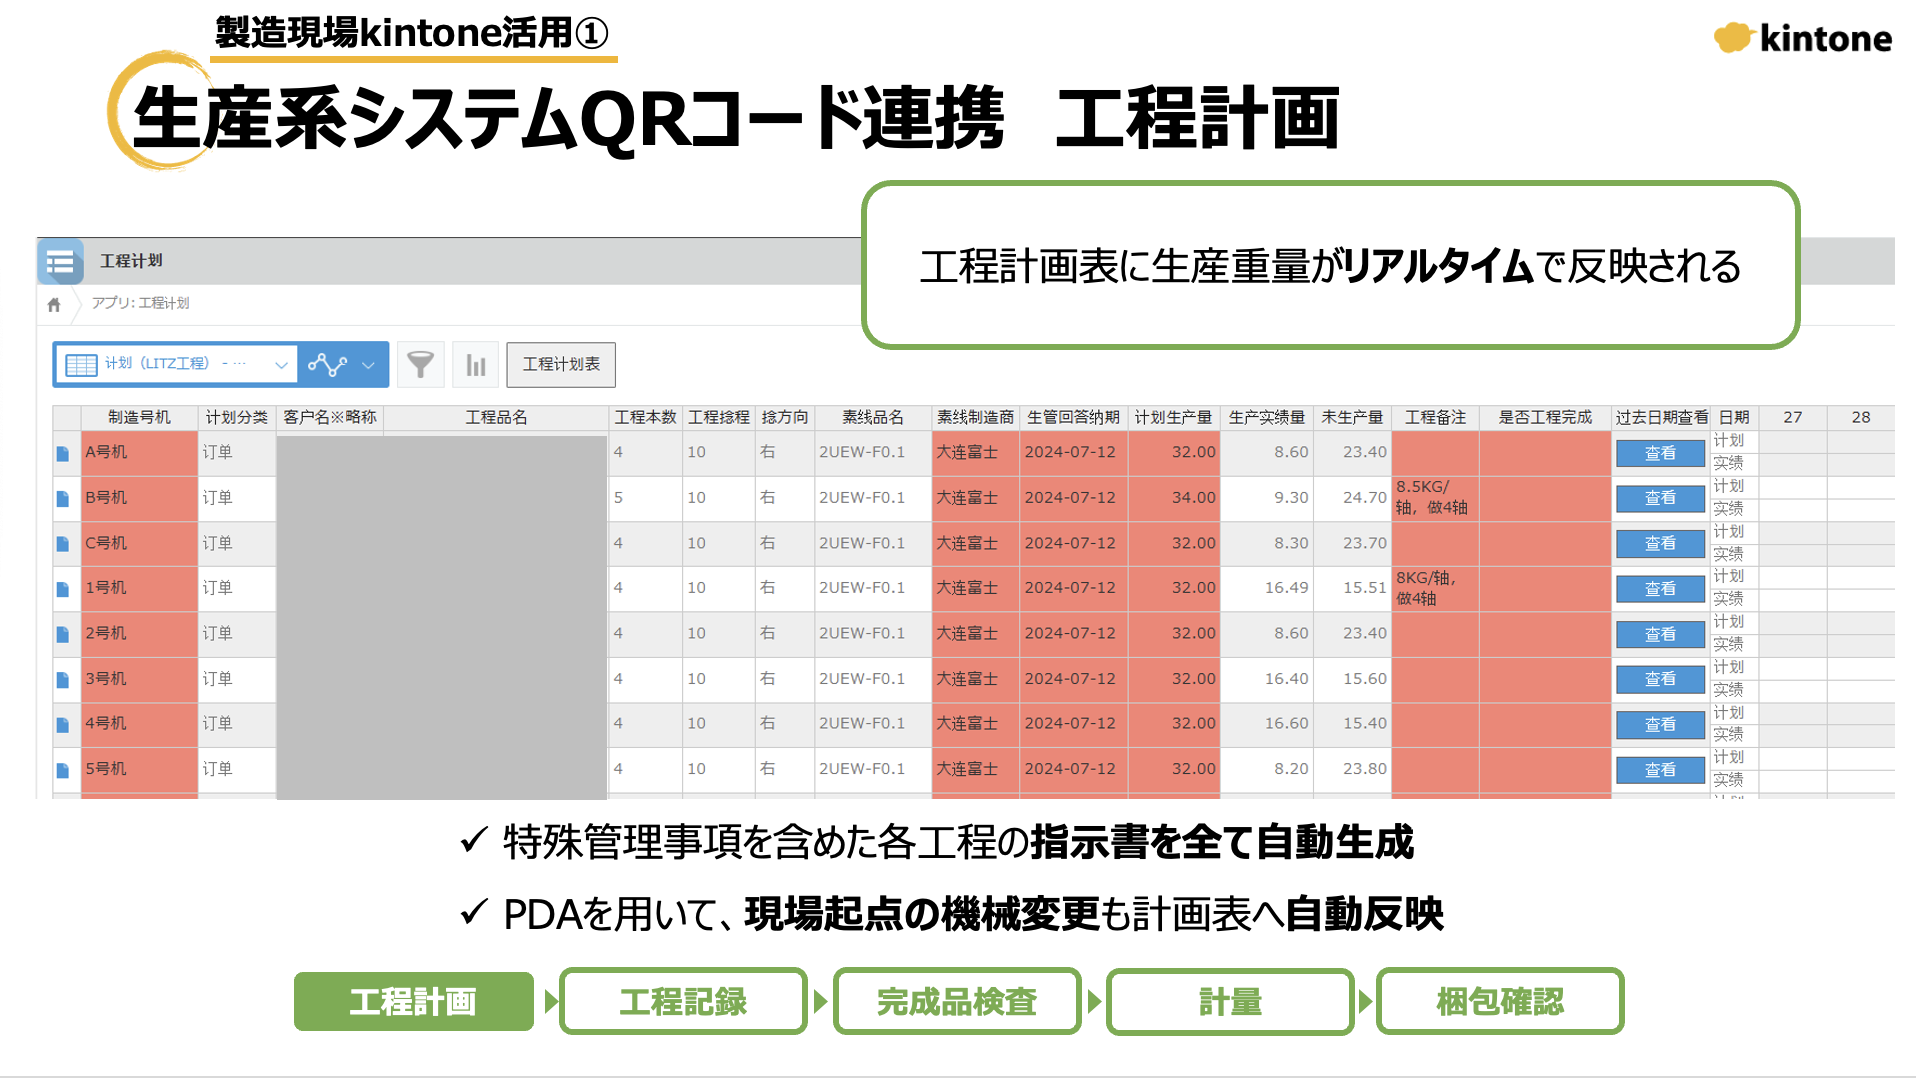Click the アプリ: 工程计划 breadcrumb
Screen dimensions: 1916x1078
pyautogui.click(x=140, y=303)
